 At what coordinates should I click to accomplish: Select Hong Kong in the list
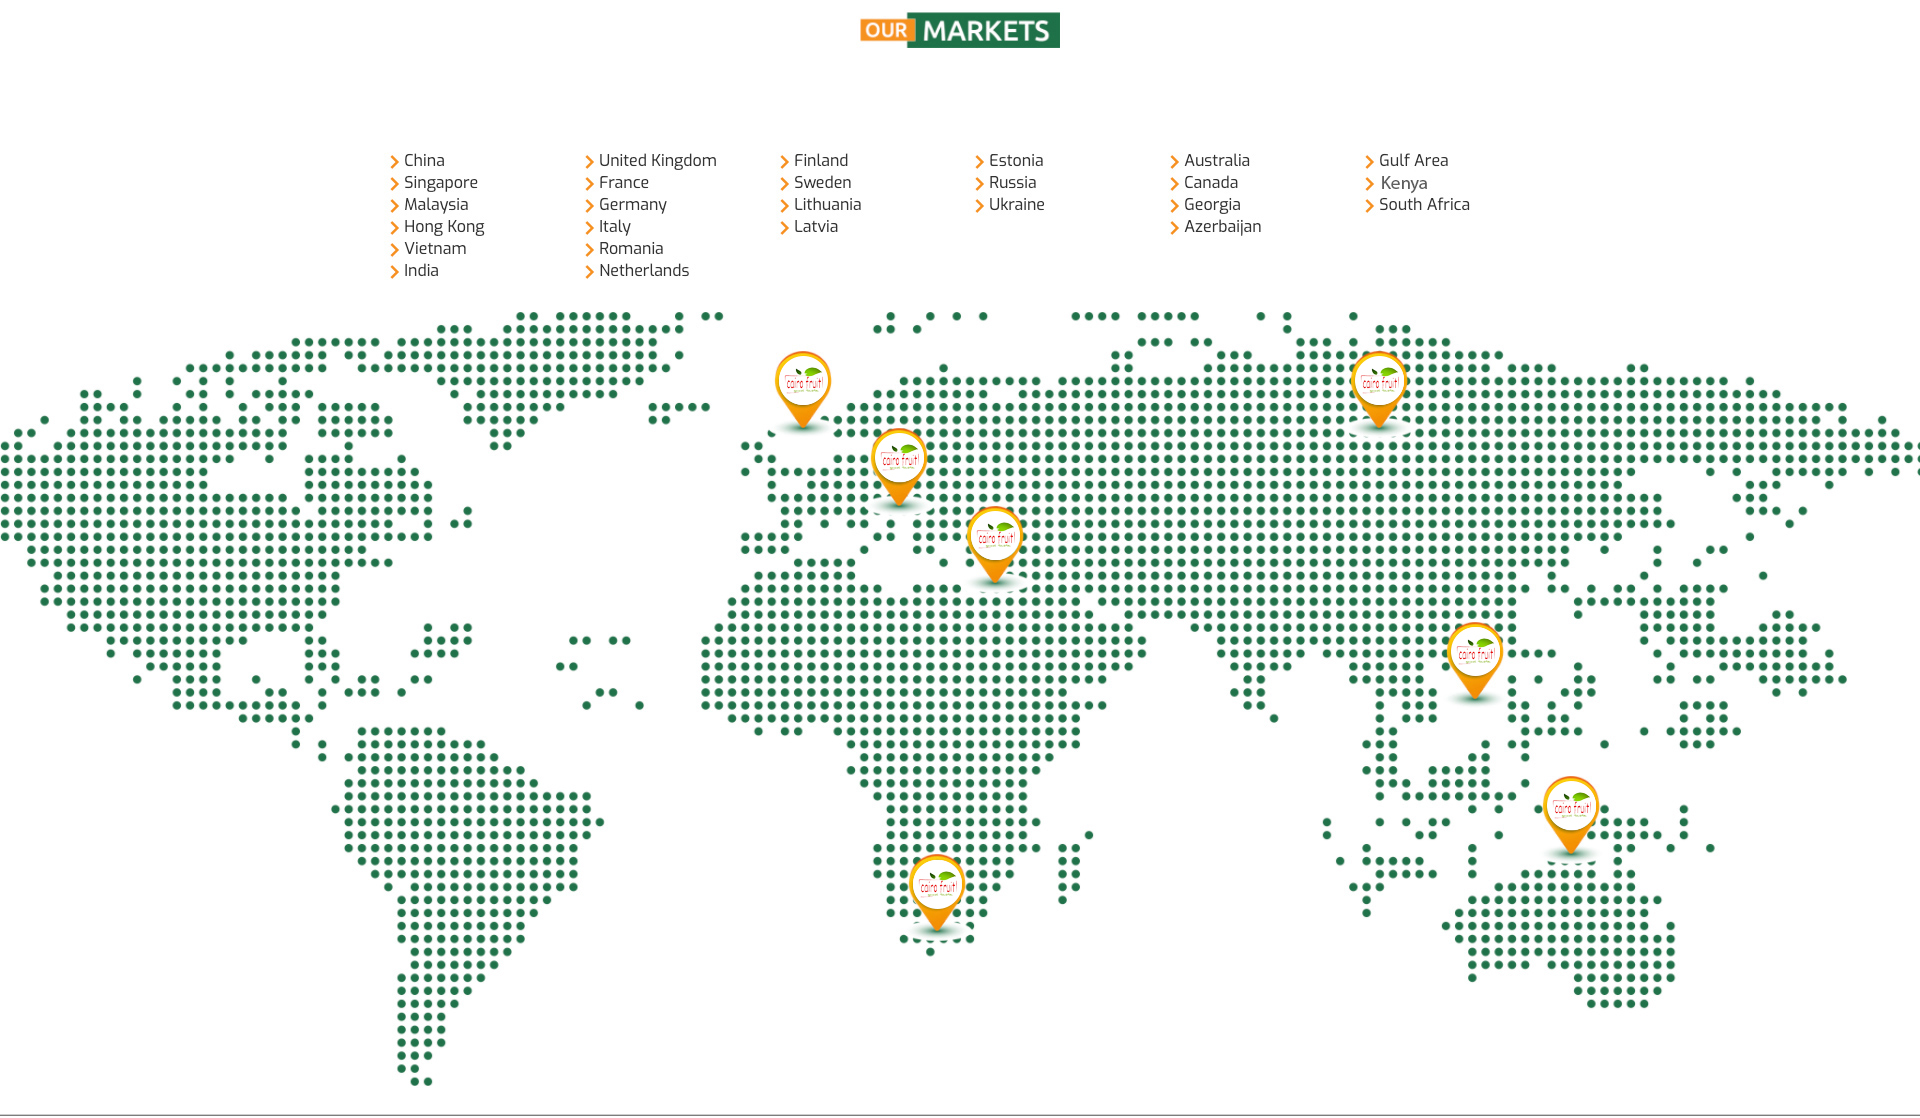[x=443, y=226]
